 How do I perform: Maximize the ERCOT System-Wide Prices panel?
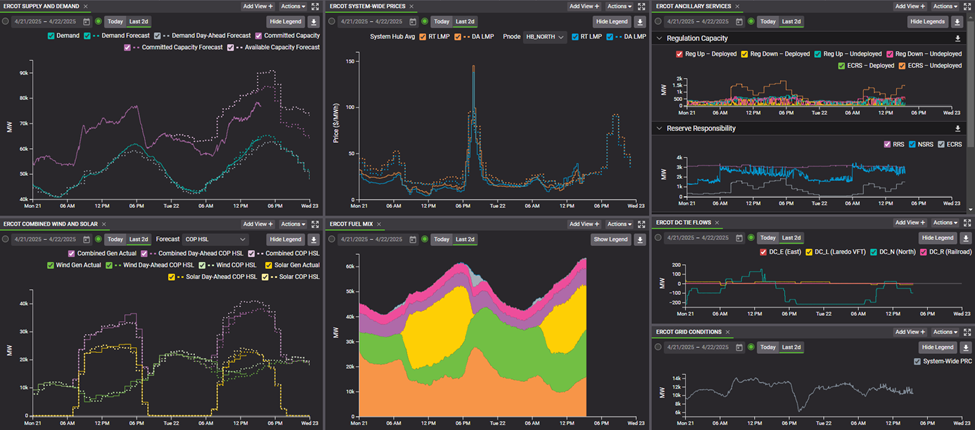(x=641, y=6)
